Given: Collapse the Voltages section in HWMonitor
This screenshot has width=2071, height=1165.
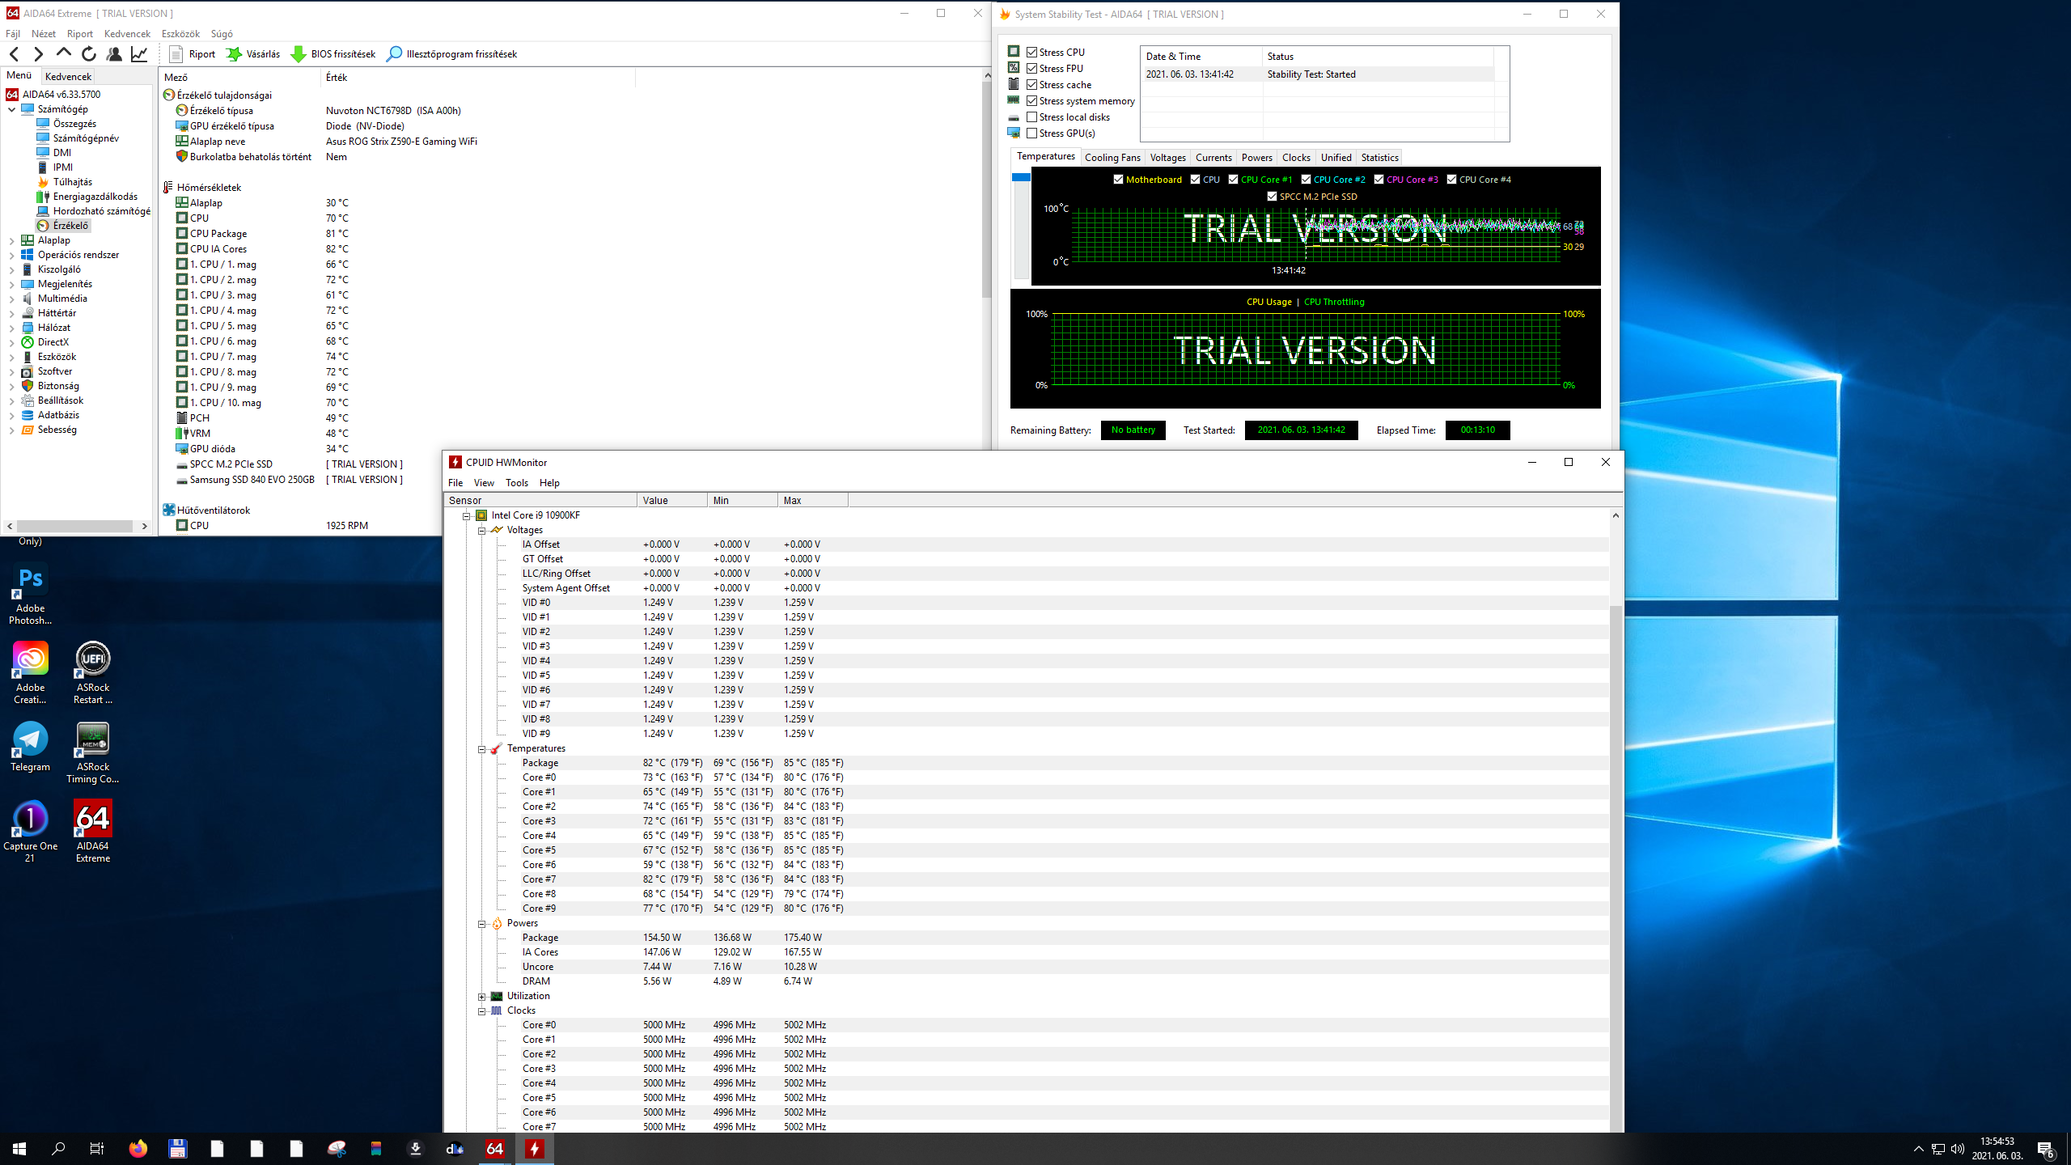Looking at the screenshot, I should (481, 531).
